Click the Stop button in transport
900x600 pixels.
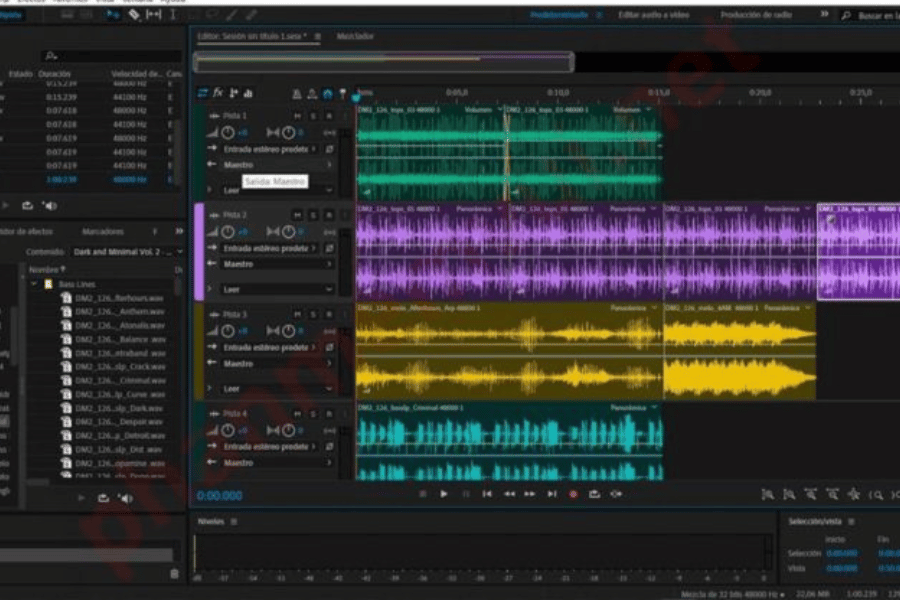pyautogui.click(x=422, y=494)
